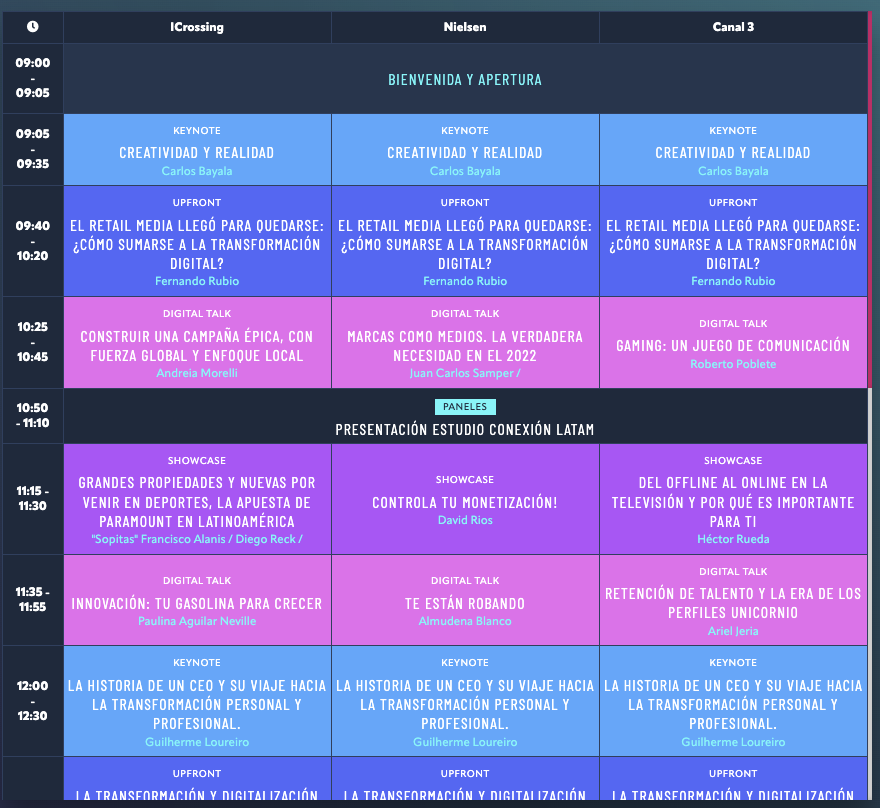Image resolution: width=880 pixels, height=808 pixels.
Task: Open El Retail Media upfront in ICrossing column
Action: 197,241
